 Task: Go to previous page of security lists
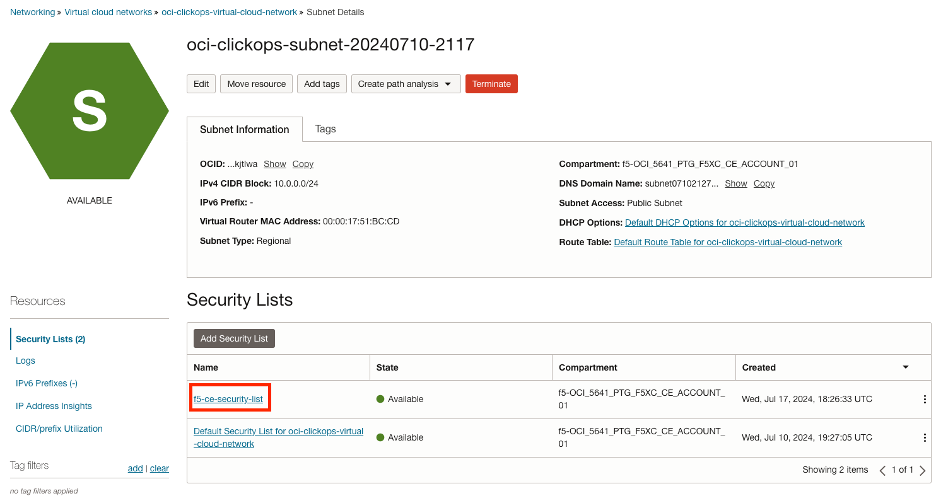[x=882, y=470]
